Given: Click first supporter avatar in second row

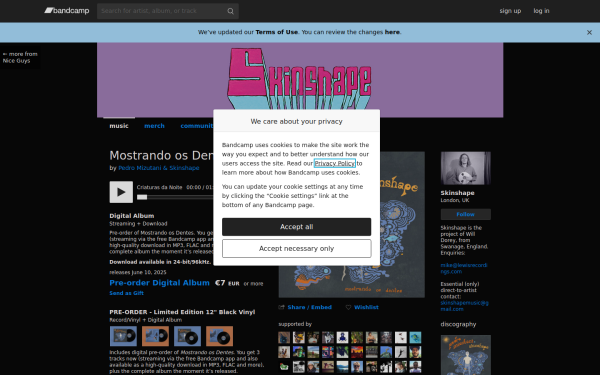Looking at the screenshot, I should (284, 352).
